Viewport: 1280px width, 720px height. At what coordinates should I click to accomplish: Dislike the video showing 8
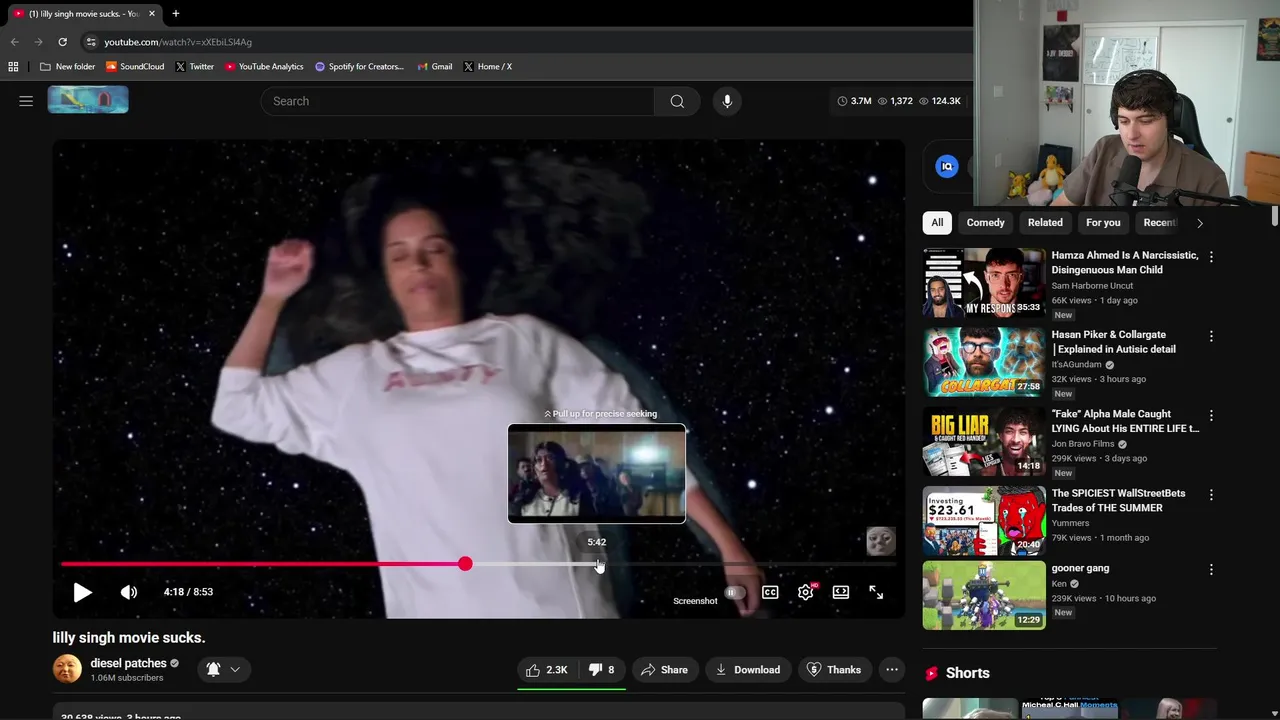(601, 670)
